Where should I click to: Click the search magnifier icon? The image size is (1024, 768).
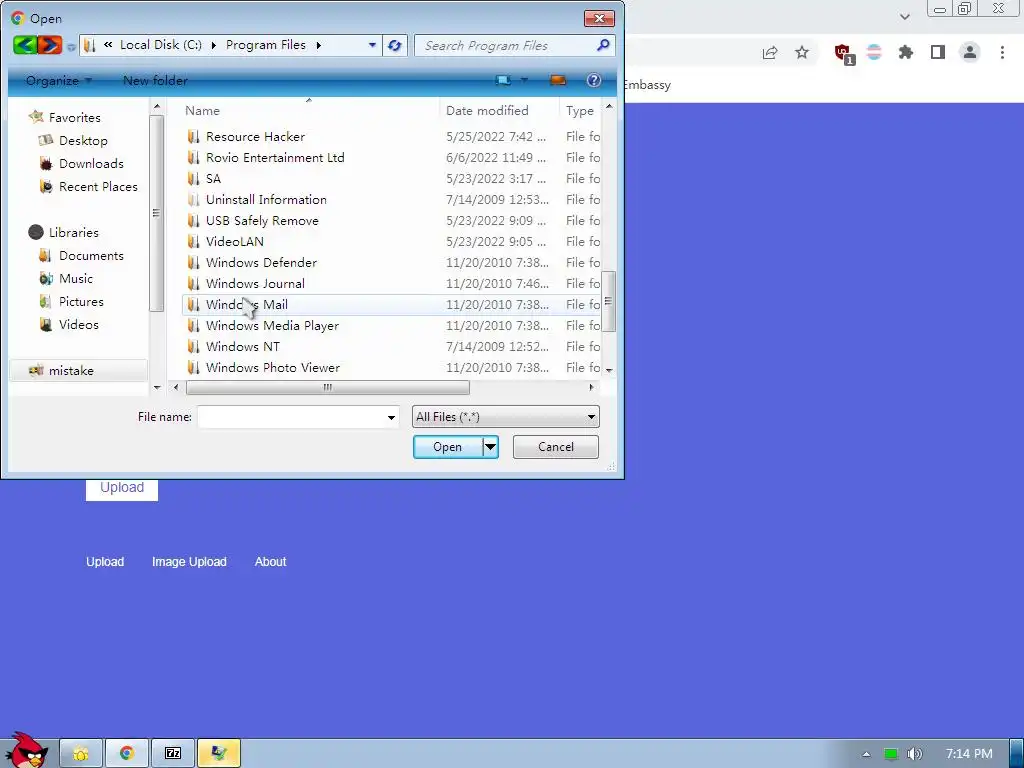(603, 45)
